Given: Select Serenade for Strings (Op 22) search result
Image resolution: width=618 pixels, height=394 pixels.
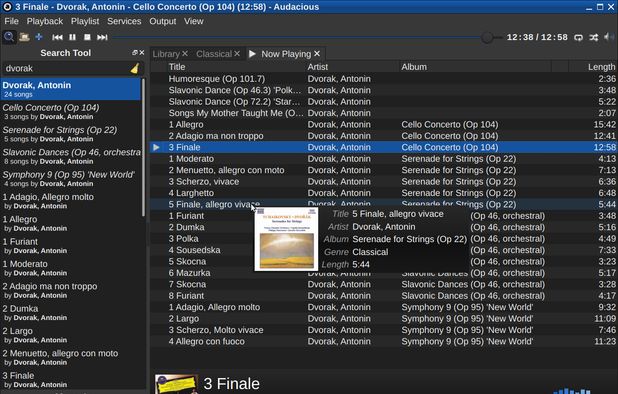Looking at the screenshot, I should 71,134.
